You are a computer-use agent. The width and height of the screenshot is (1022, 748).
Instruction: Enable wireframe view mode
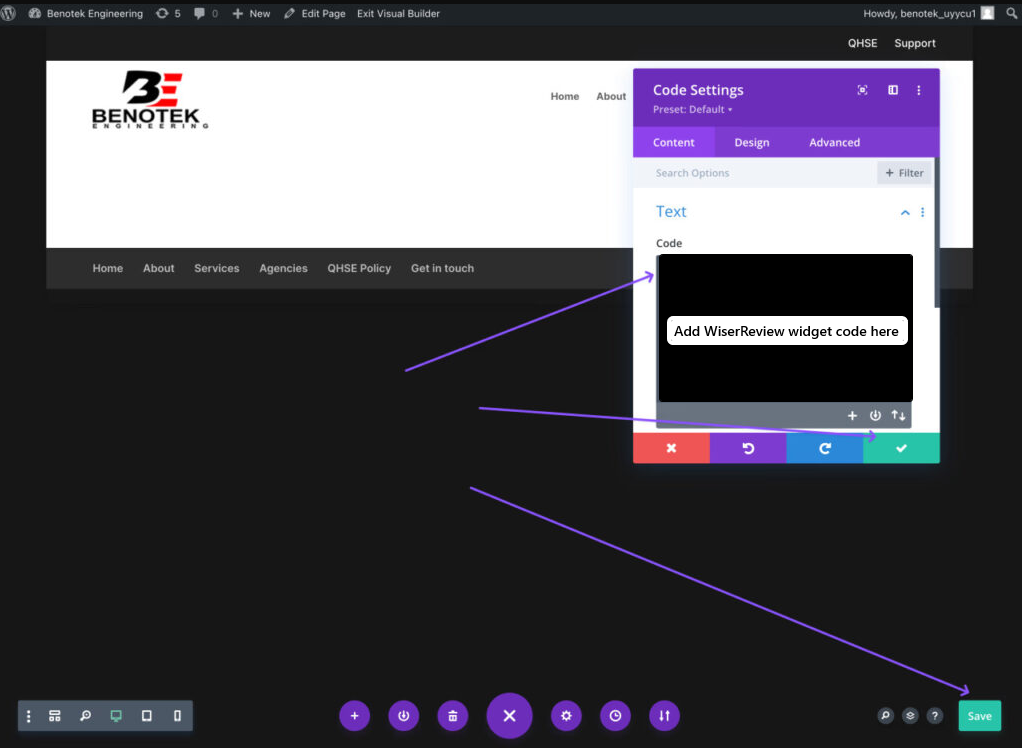point(55,716)
